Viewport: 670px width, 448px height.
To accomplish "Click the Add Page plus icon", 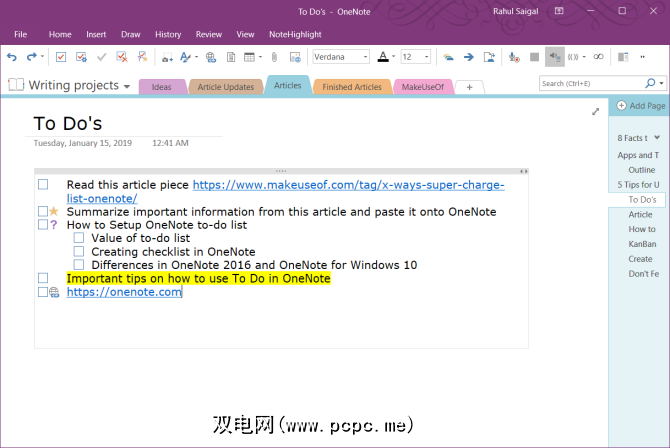I will point(622,105).
